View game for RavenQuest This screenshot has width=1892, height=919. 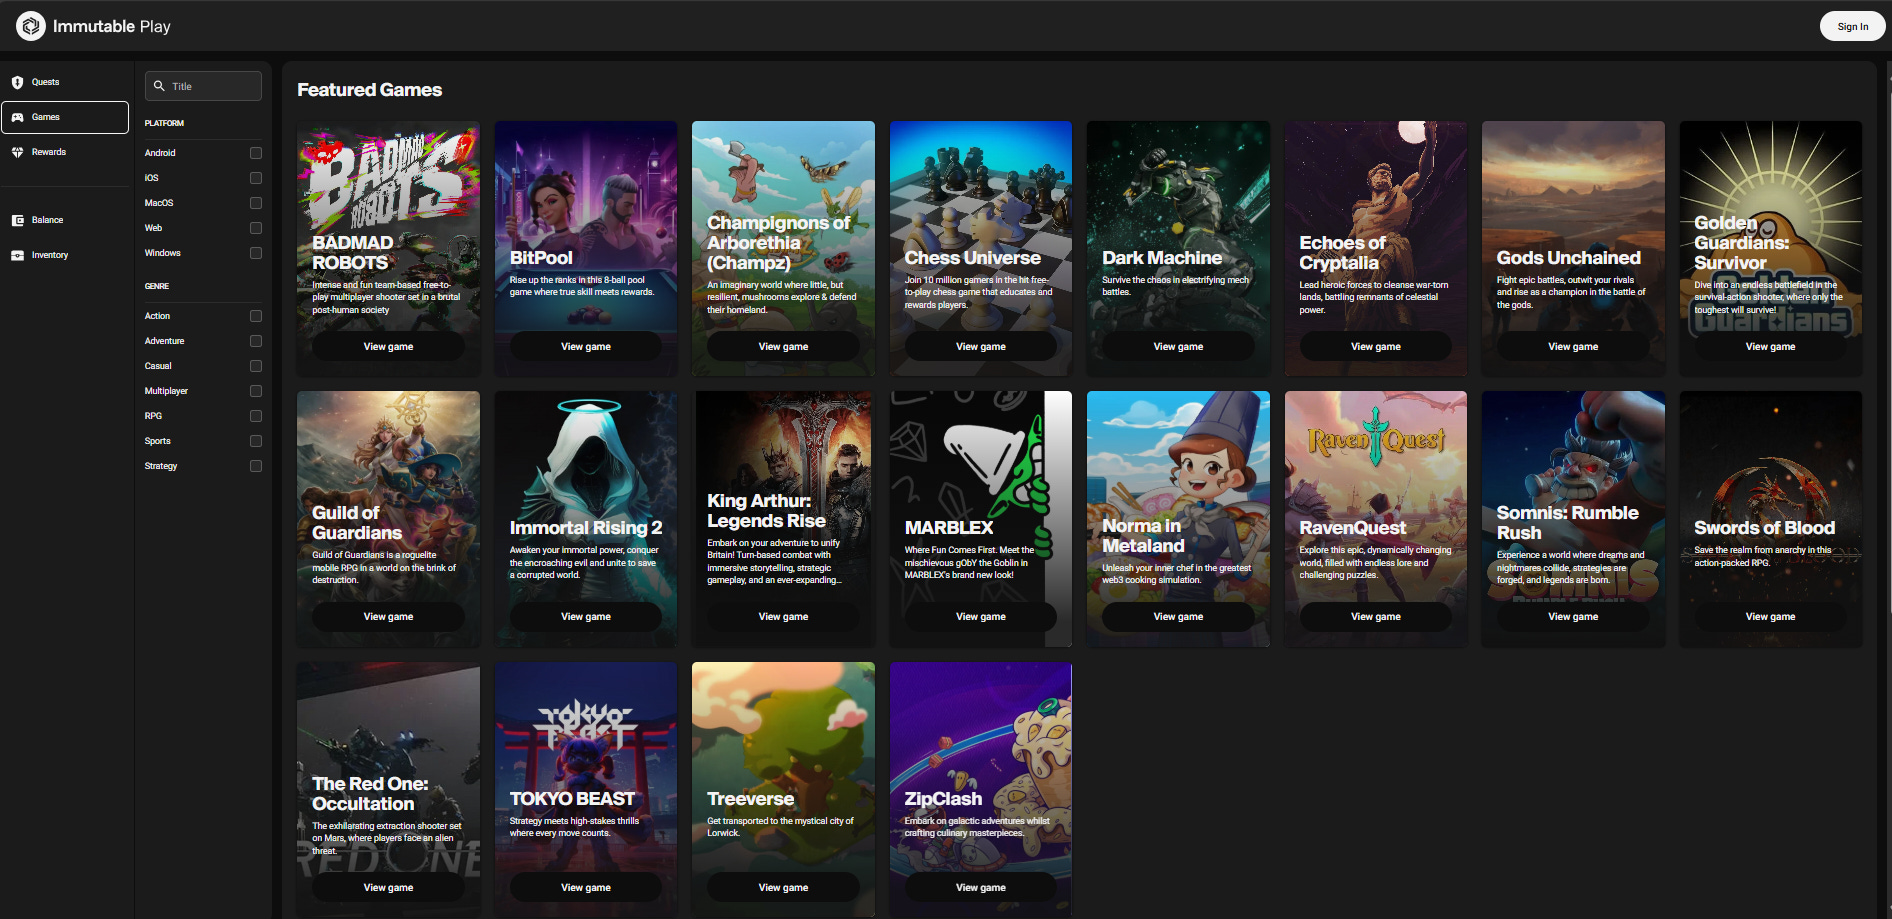tap(1376, 616)
